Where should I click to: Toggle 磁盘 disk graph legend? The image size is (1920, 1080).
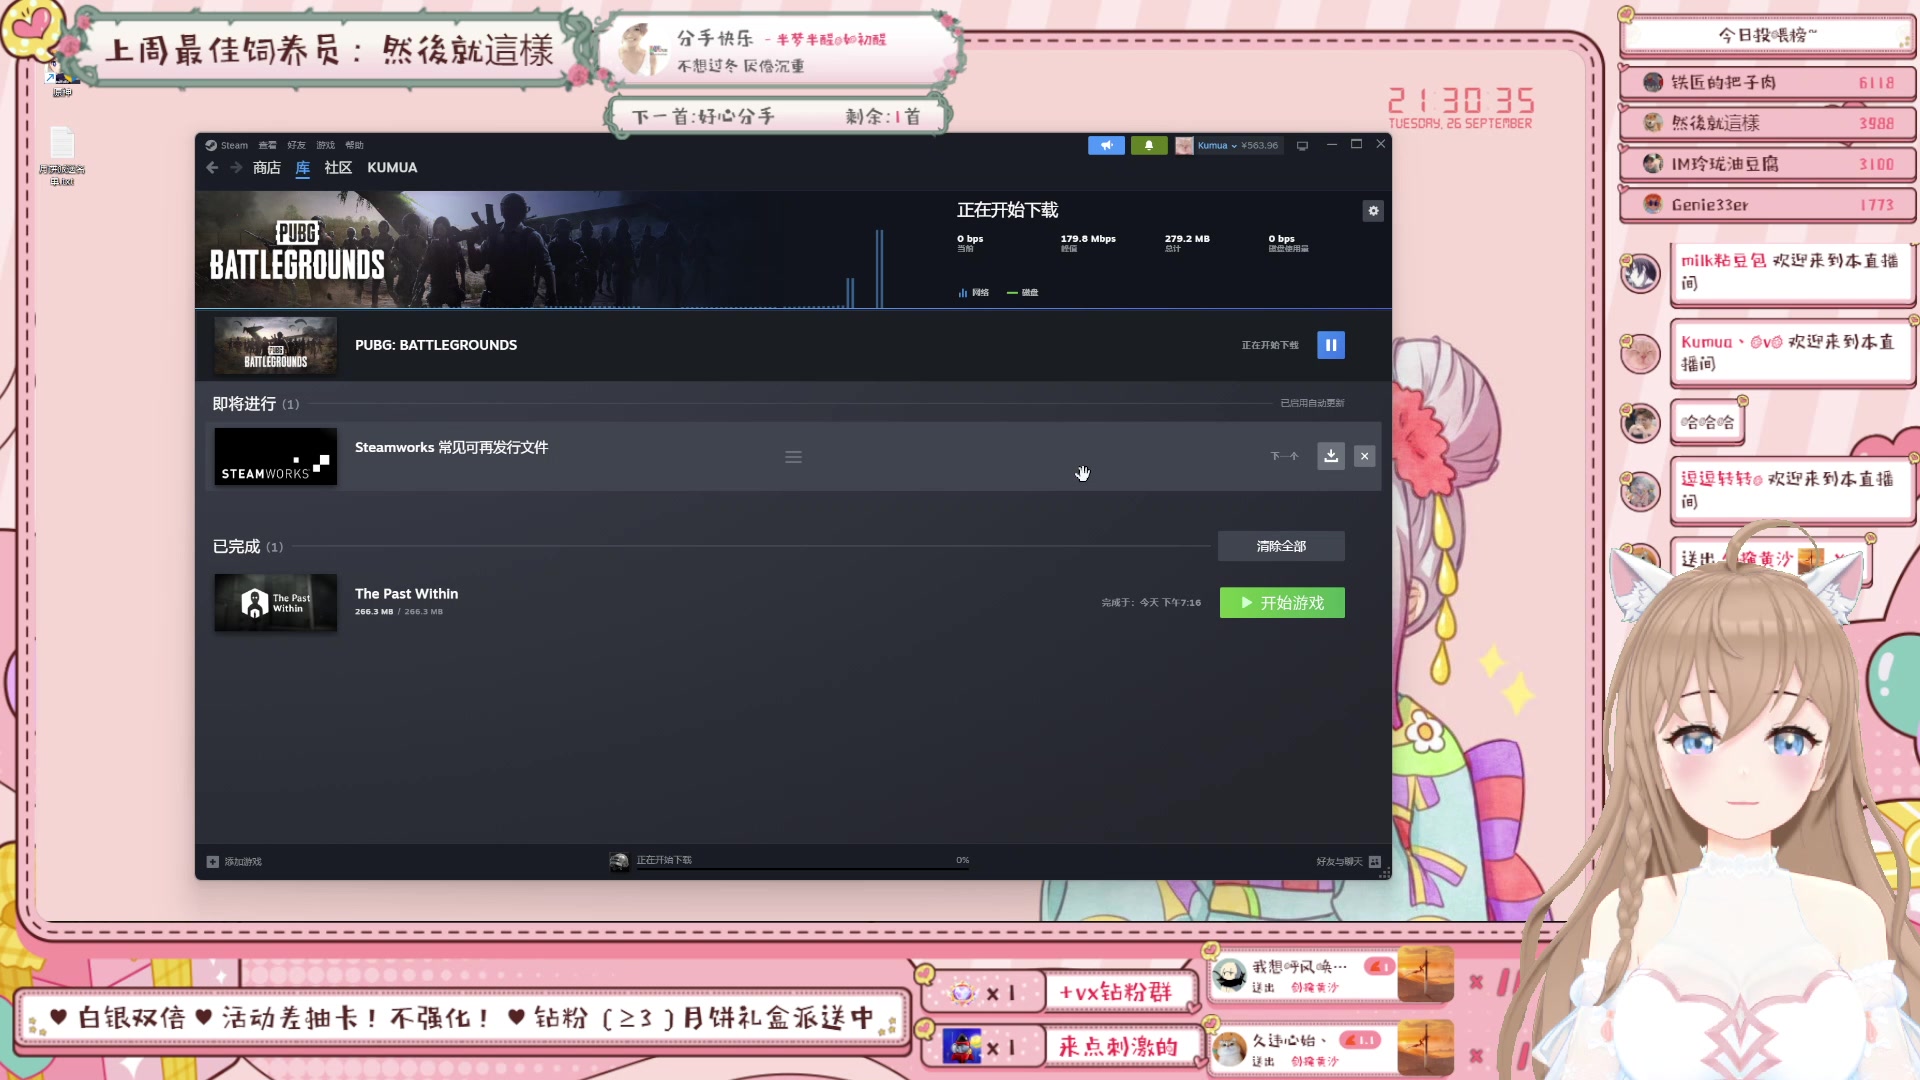1022,293
